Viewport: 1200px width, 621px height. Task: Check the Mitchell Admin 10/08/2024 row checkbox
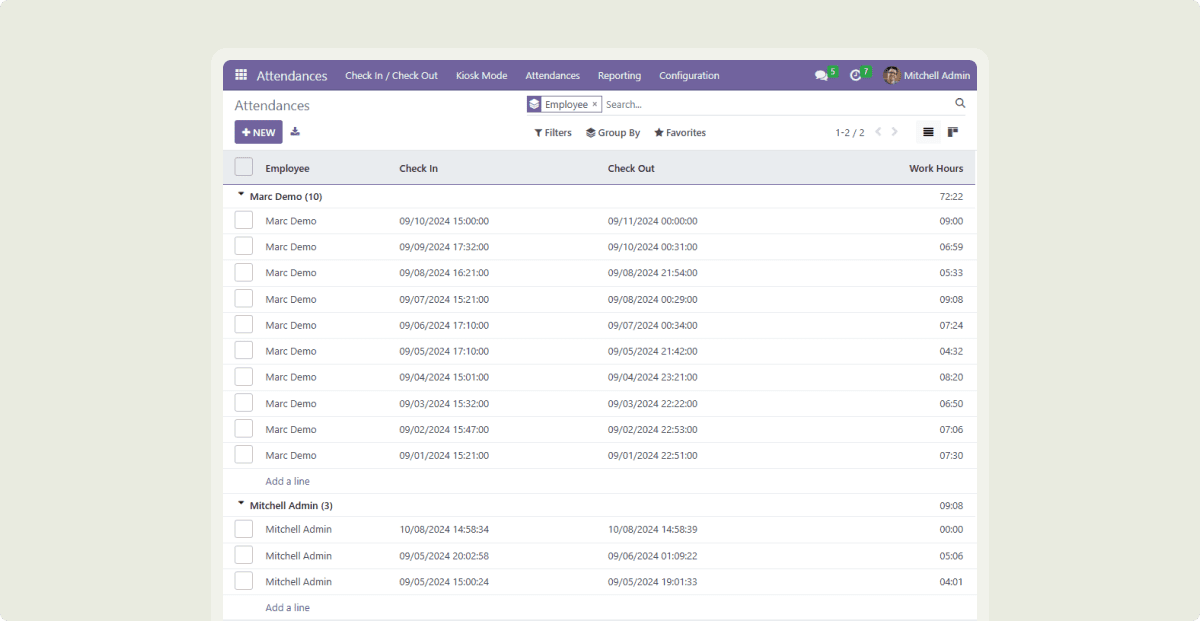pos(244,529)
